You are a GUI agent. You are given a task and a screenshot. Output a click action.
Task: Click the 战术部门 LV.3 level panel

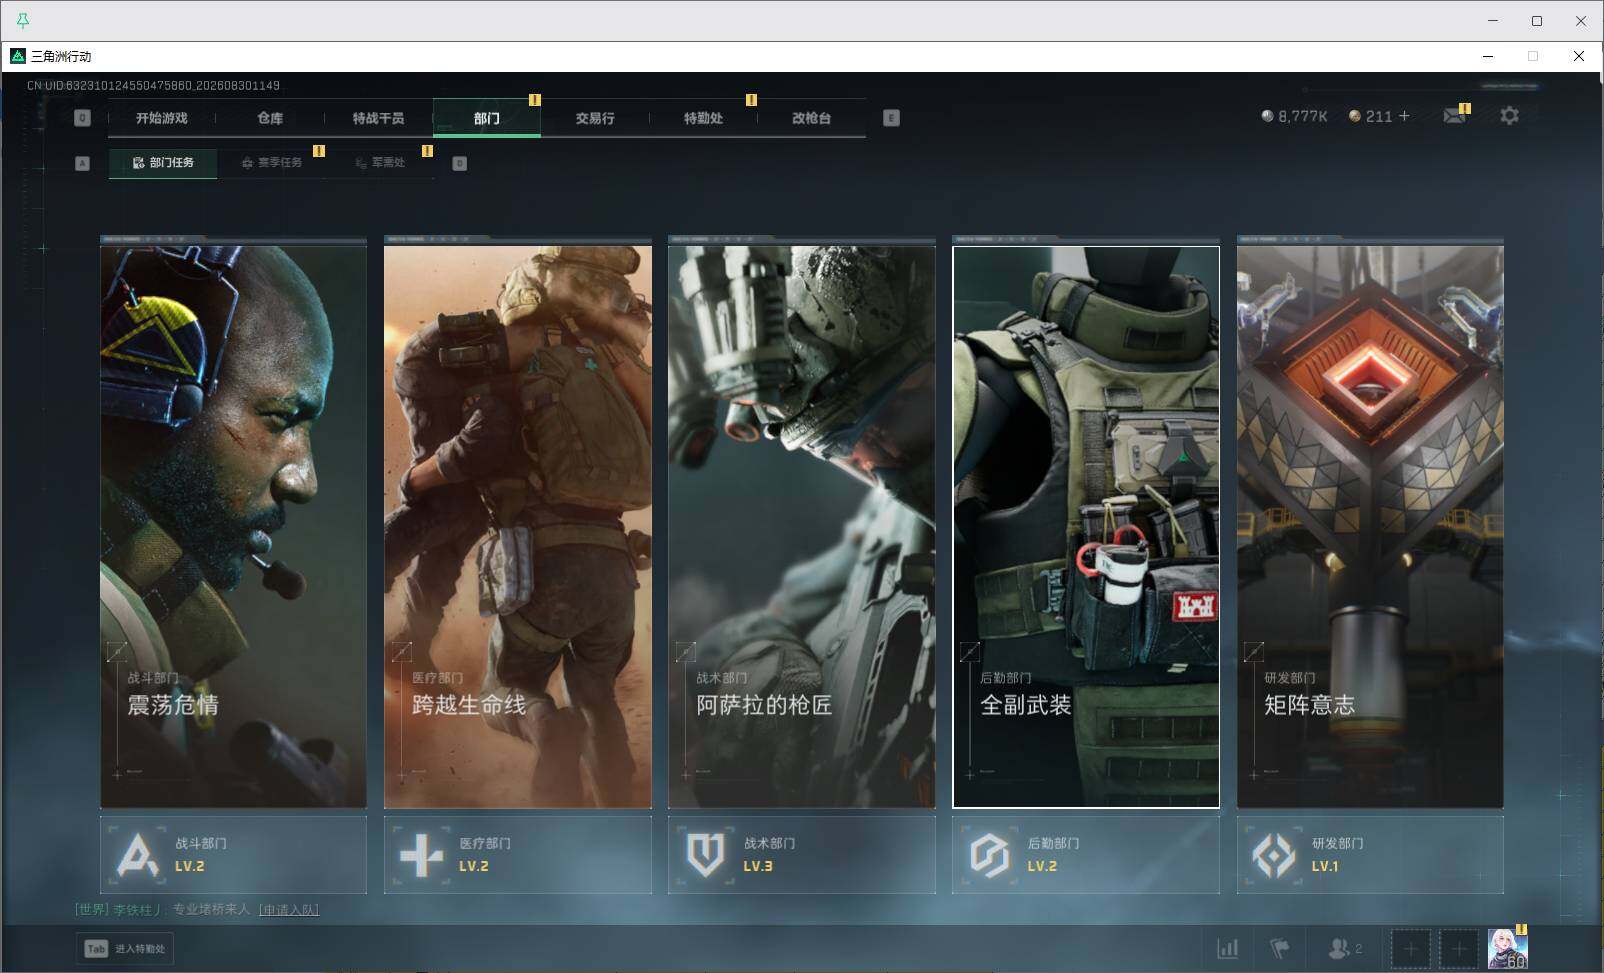(802, 855)
